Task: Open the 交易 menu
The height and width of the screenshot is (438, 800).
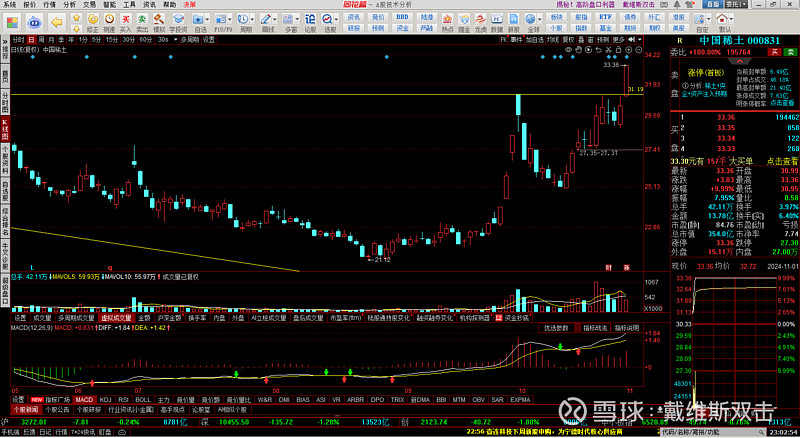Action: point(89,5)
